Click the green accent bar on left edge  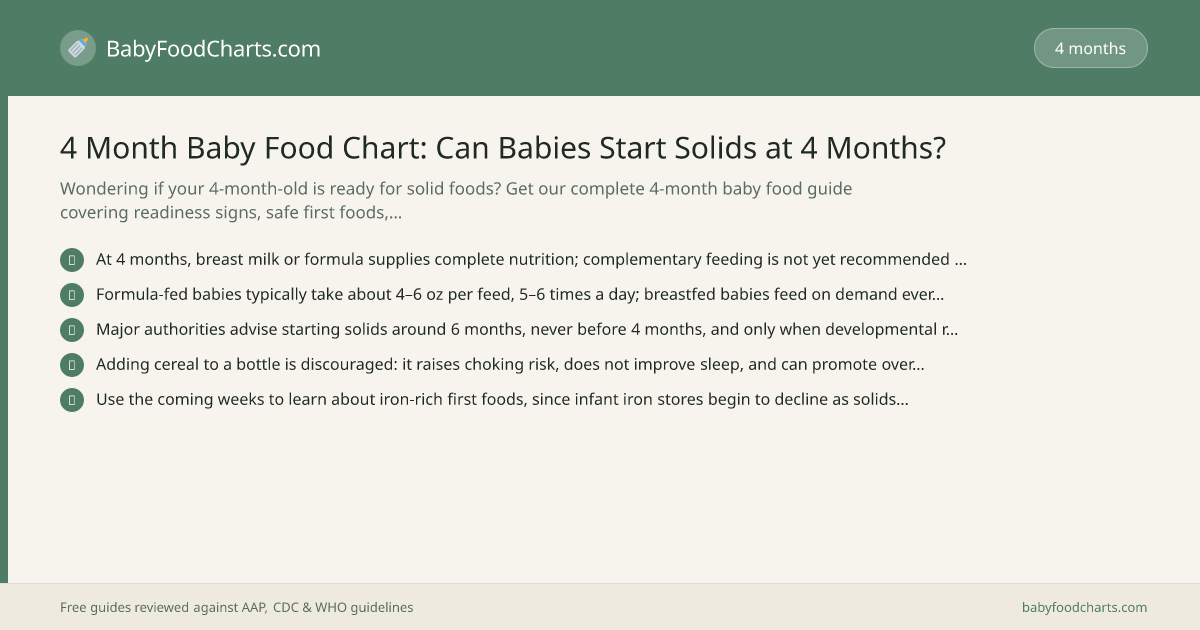(4, 339)
